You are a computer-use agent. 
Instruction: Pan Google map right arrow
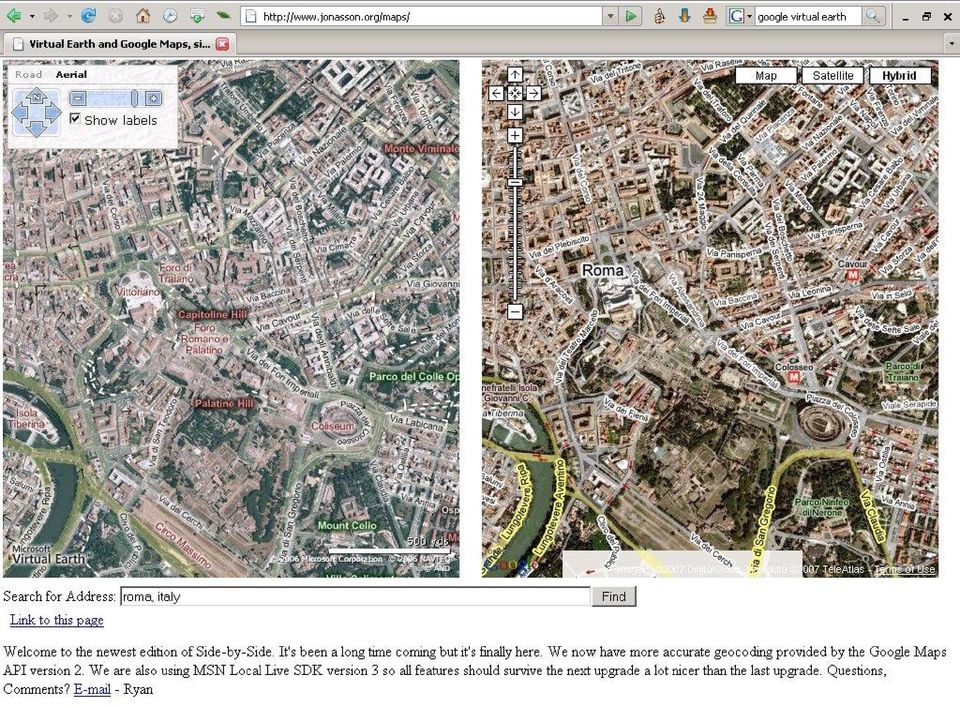533,93
